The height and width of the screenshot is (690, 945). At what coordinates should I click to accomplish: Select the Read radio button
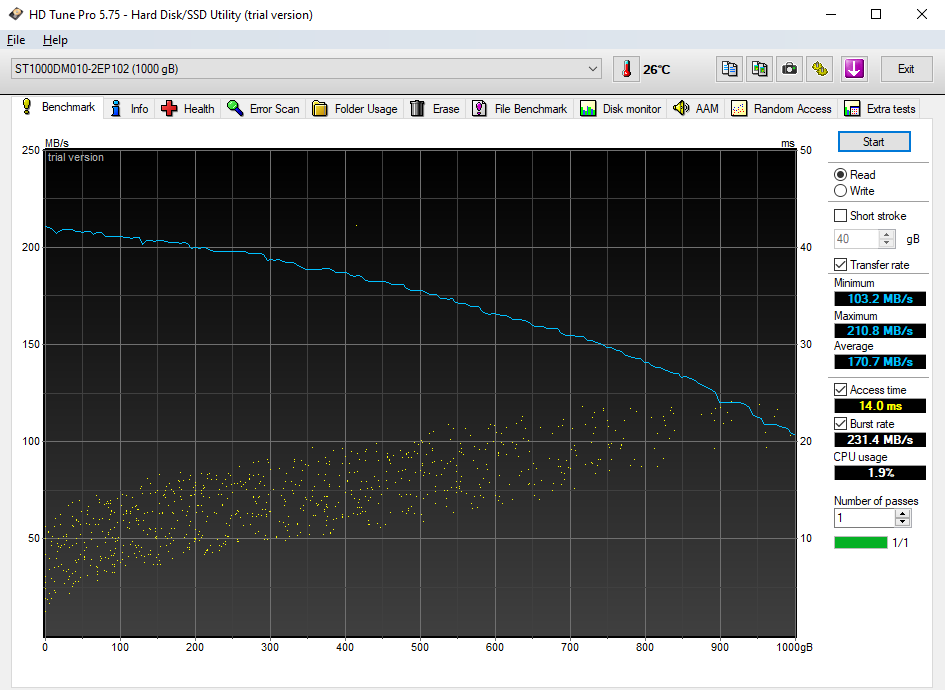click(840, 175)
